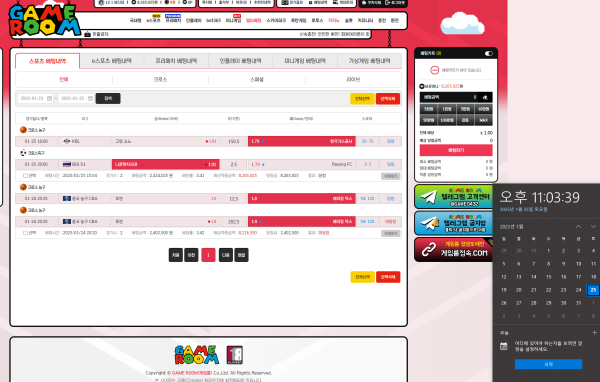Click the trash icon beside the bet amount field

pos(485,97)
